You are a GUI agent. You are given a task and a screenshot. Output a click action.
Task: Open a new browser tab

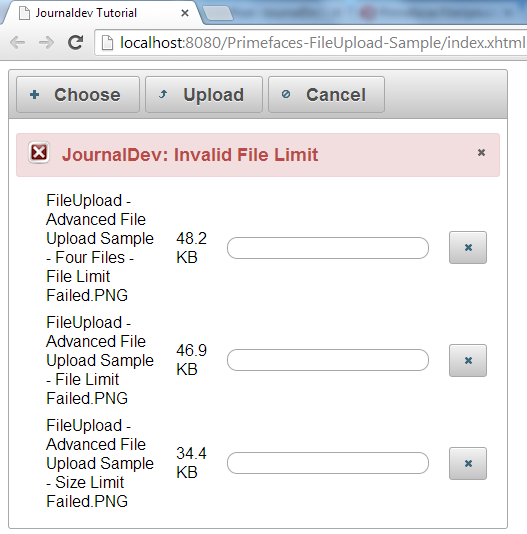pos(218,14)
